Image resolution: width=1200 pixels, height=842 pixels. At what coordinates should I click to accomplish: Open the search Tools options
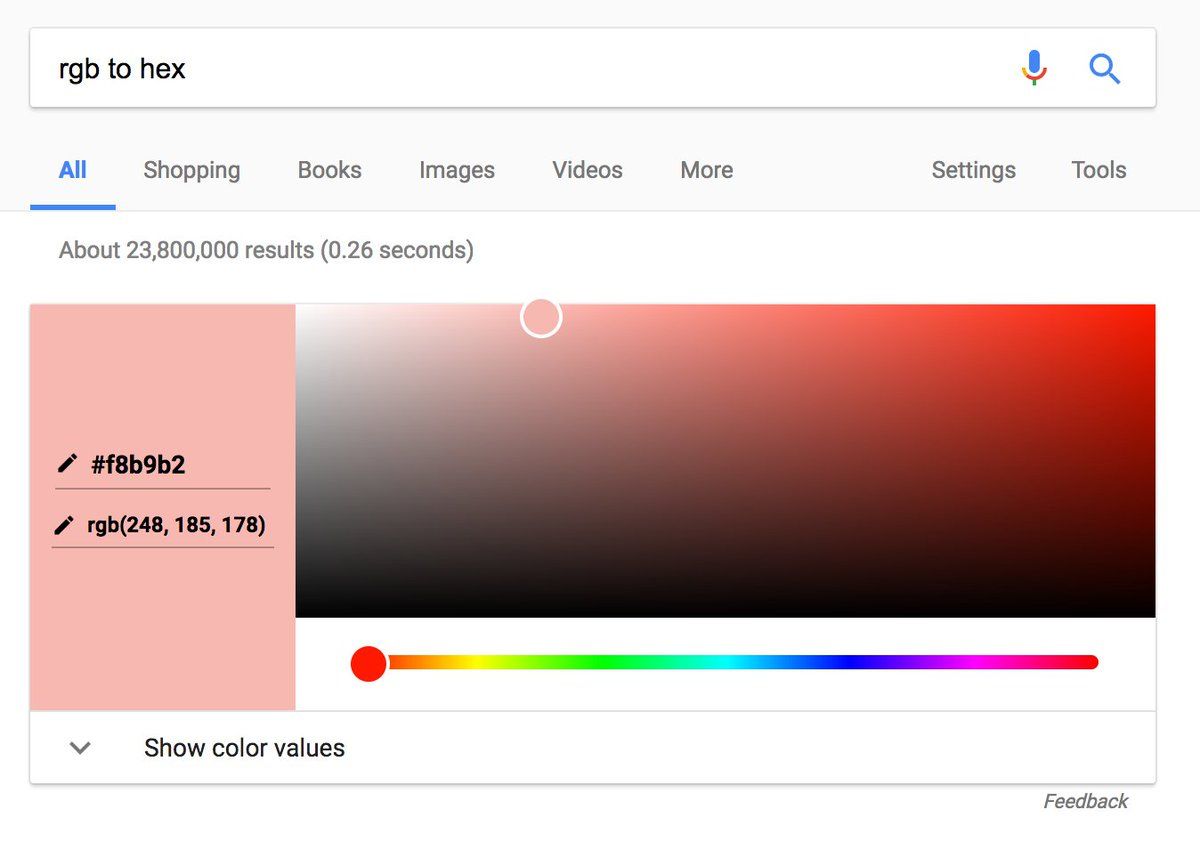coord(1098,170)
